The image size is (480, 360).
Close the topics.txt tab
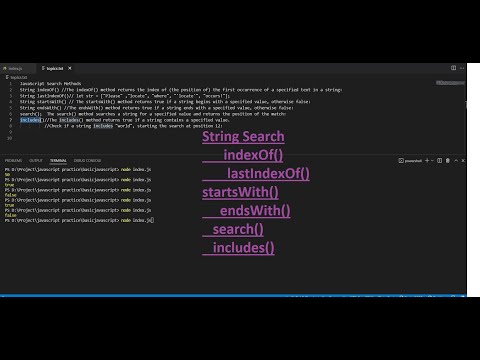coord(70,68)
